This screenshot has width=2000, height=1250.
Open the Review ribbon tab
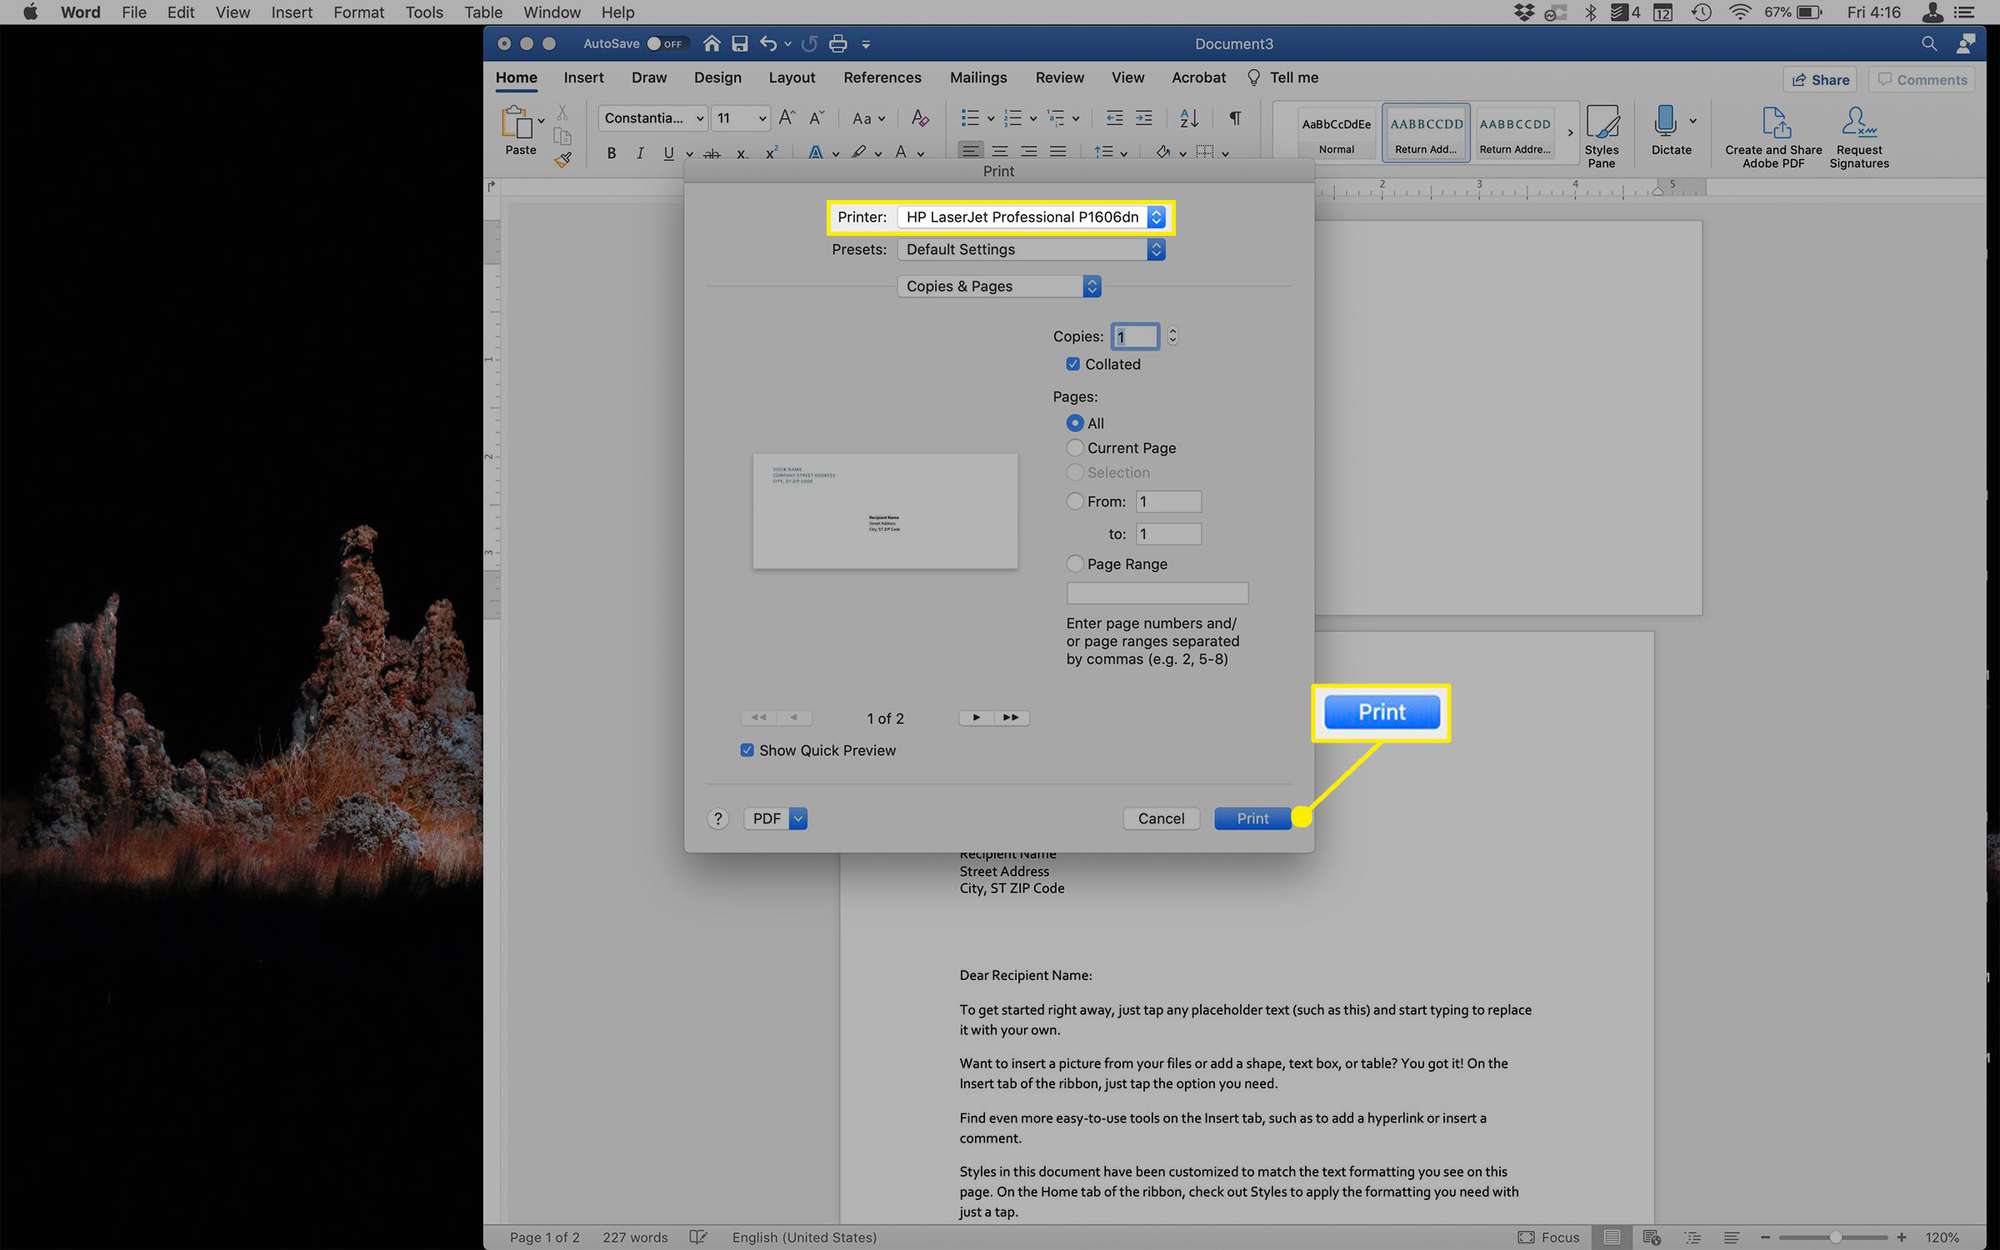tap(1058, 78)
